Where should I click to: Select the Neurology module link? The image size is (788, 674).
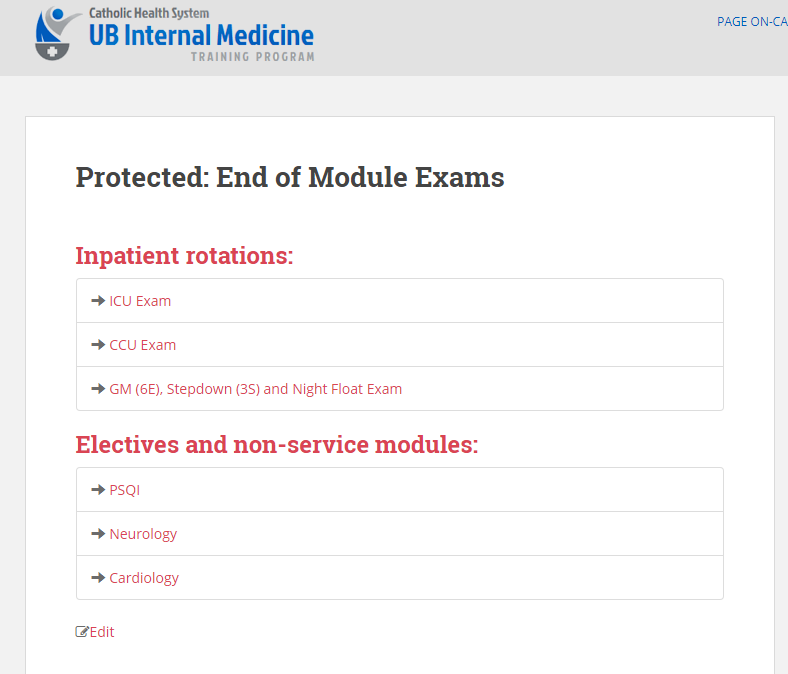[143, 534]
